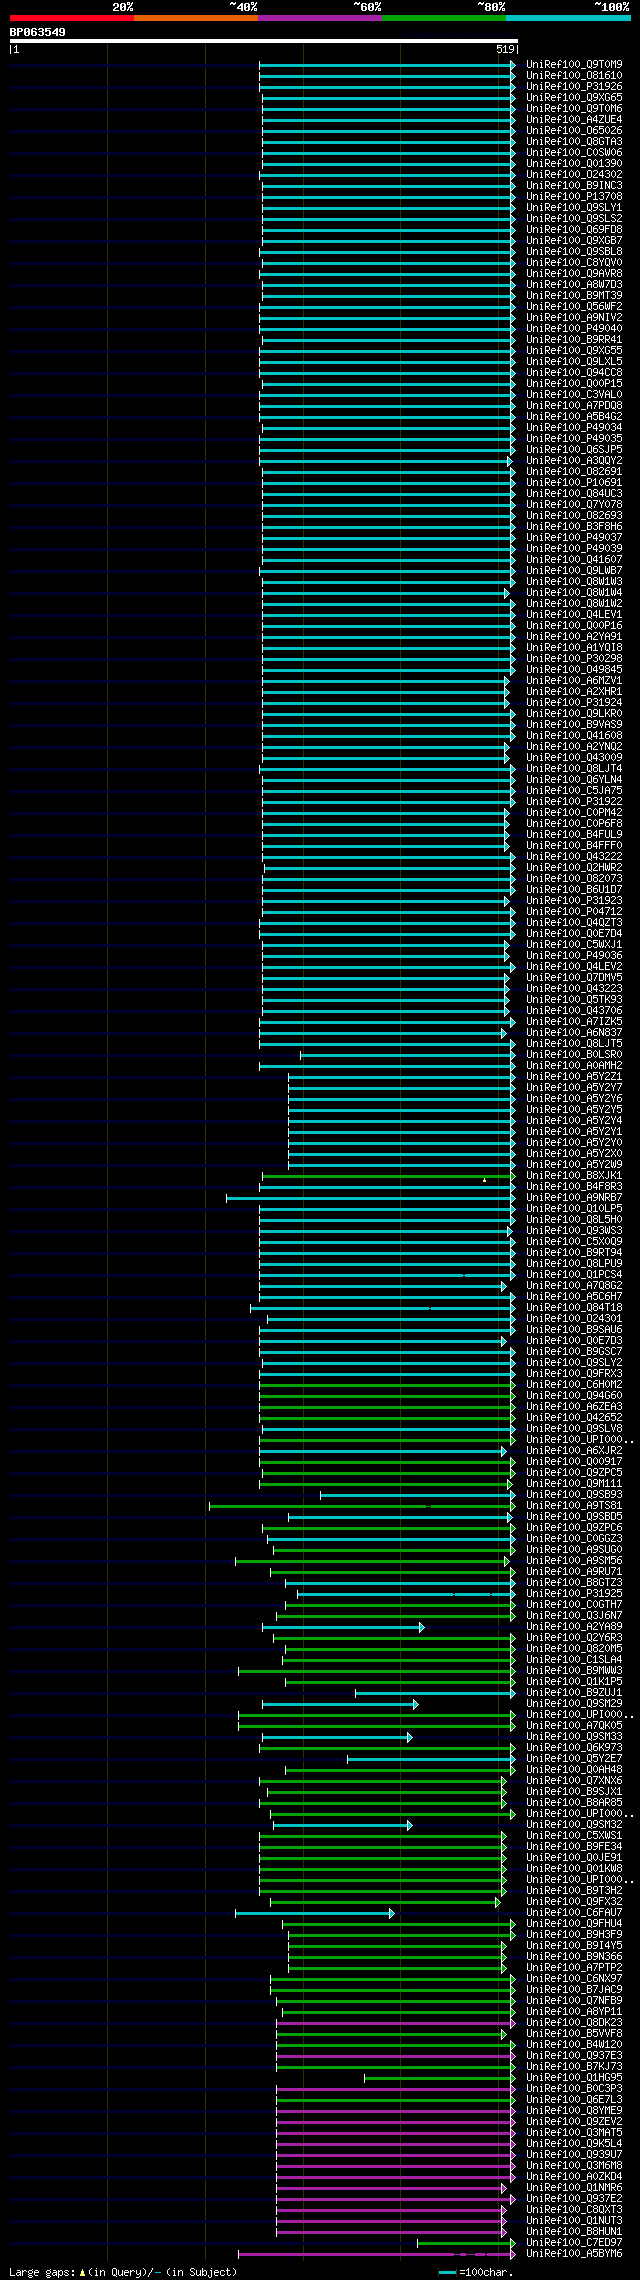Click the purple ~60% identity legend segment
The width and height of the screenshot is (640, 2280).
[320, 18]
